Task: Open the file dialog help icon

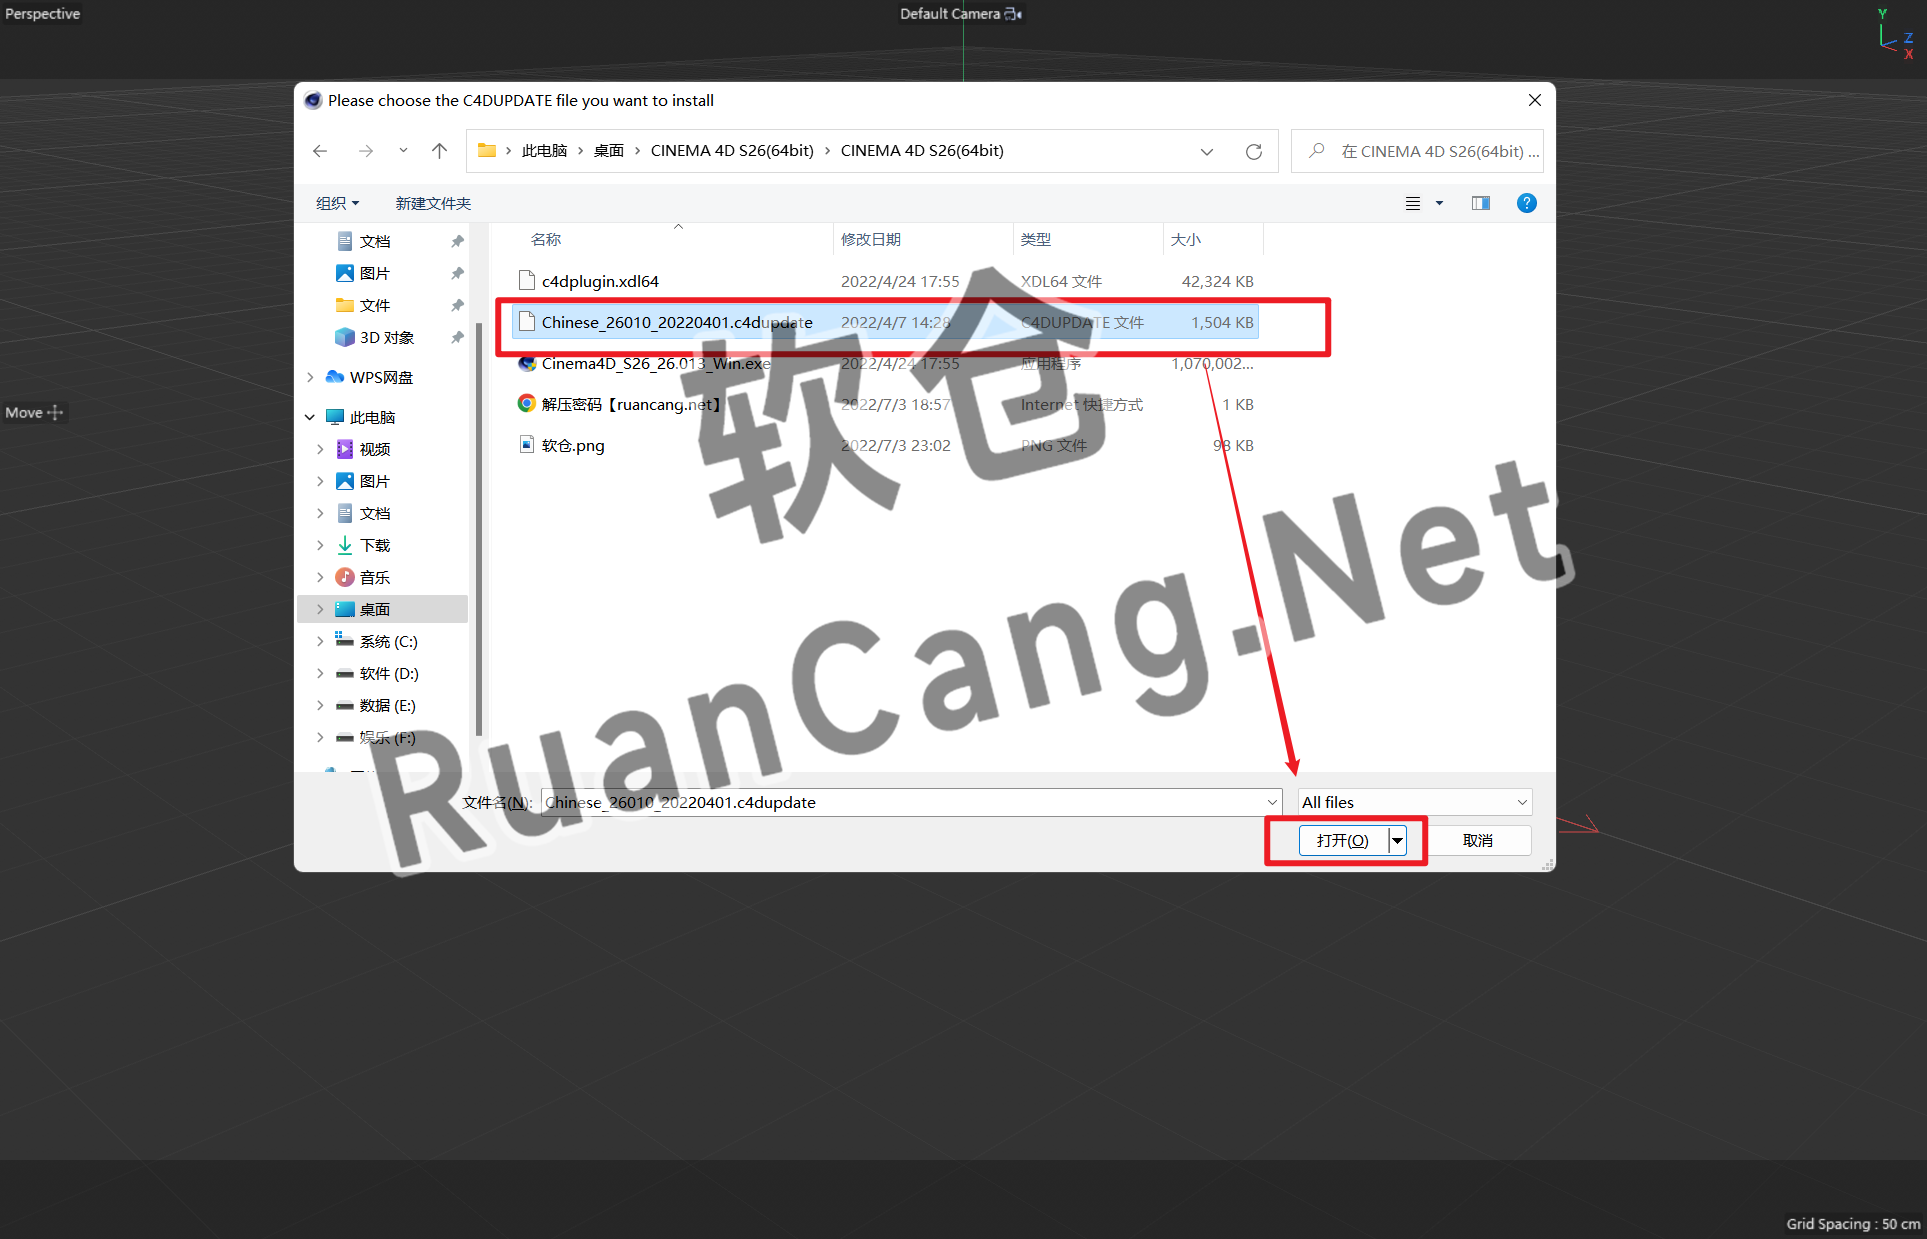Action: (x=1526, y=203)
